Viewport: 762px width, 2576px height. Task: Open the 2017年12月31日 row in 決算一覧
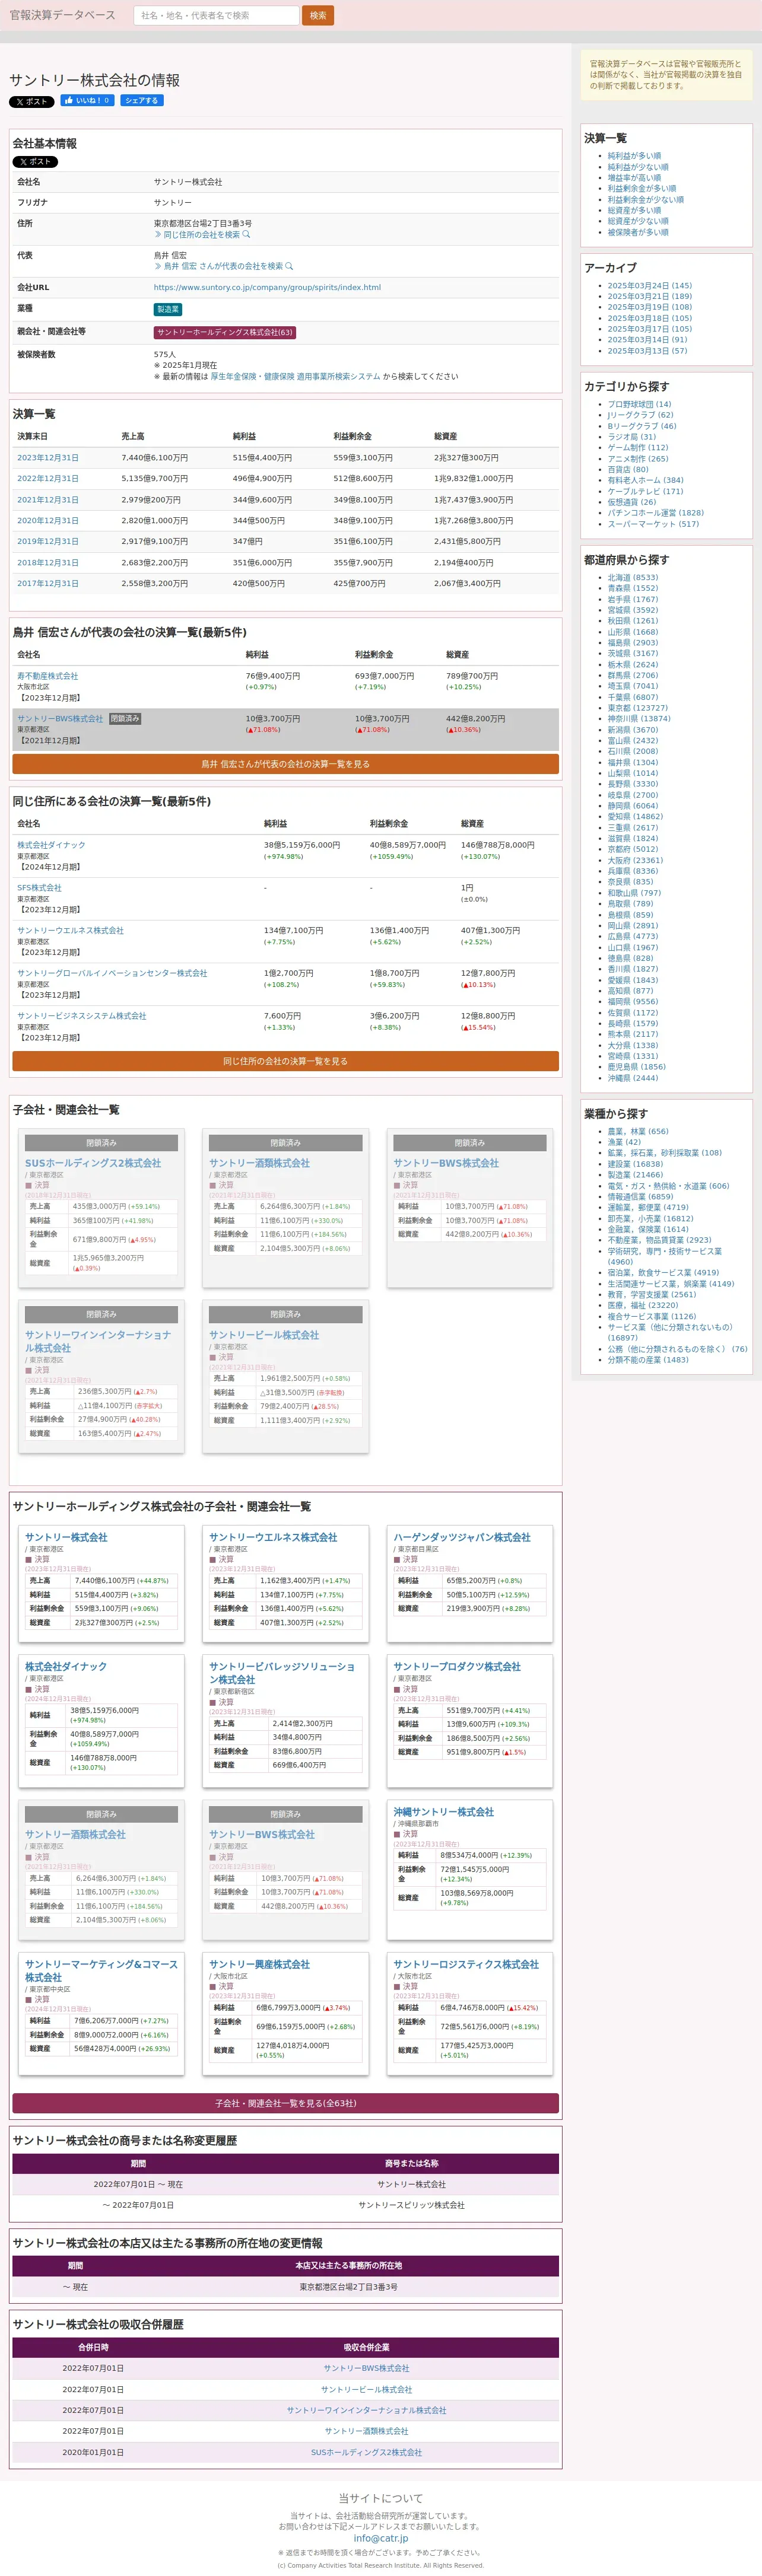click(48, 583)
